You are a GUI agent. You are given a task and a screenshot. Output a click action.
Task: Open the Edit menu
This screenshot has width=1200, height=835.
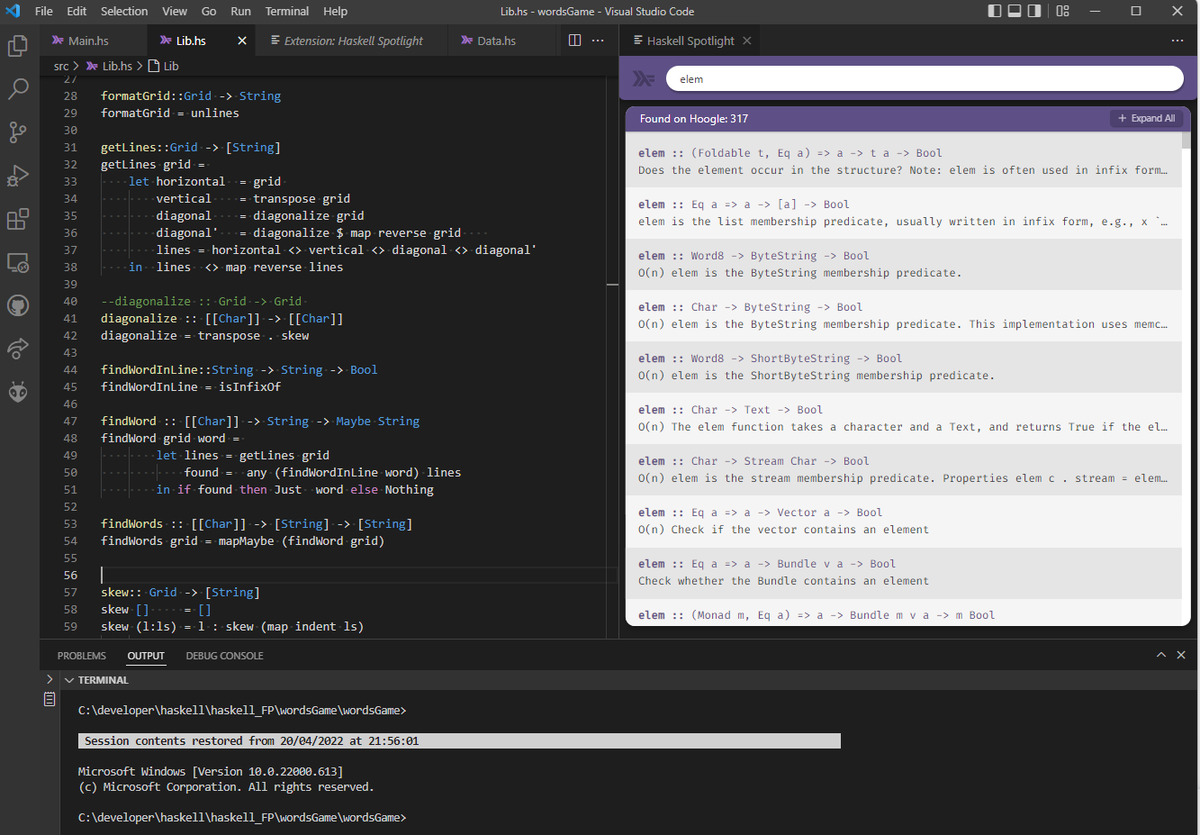point(77,11)
